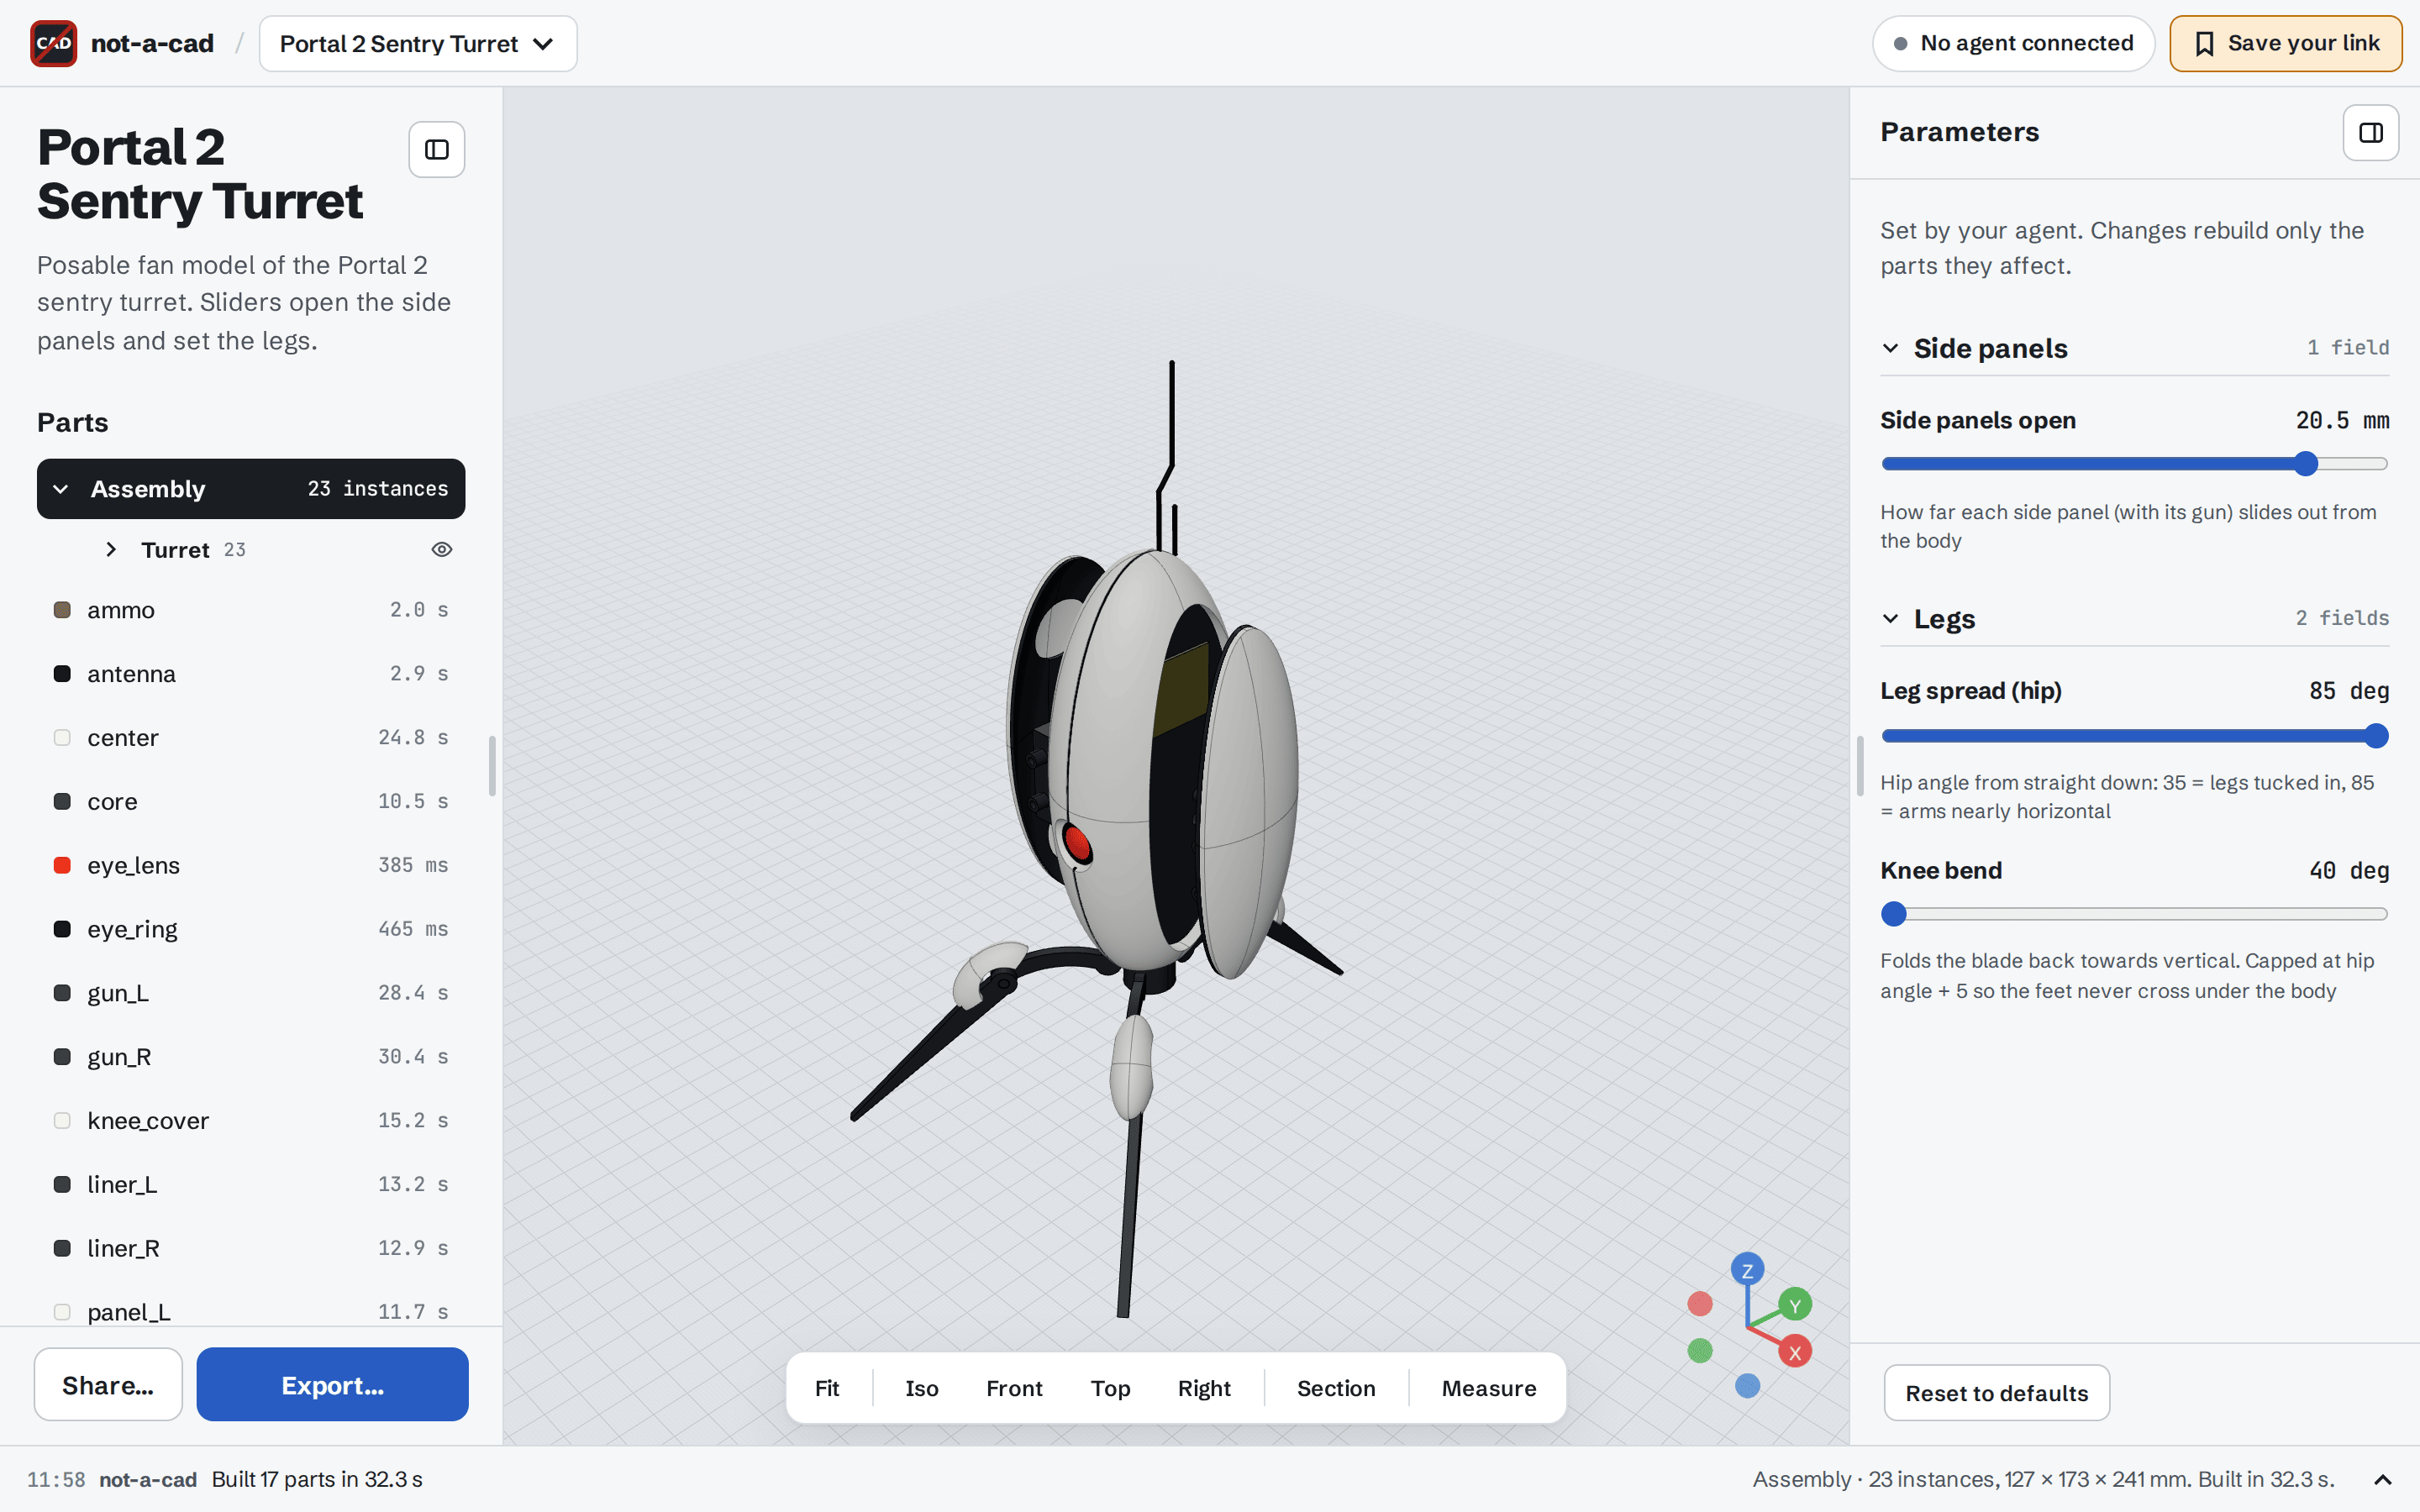Select the liner_R part row
Image resolution: width=2420 pixels, height=1512 pixels.
[251, 1248]
